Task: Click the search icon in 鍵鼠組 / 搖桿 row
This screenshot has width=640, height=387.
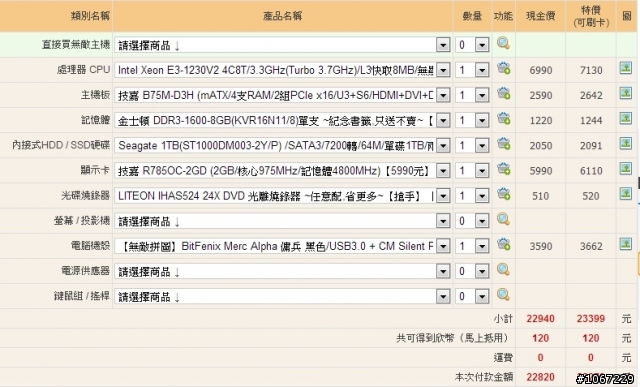Action: click(x=503, y=295)
